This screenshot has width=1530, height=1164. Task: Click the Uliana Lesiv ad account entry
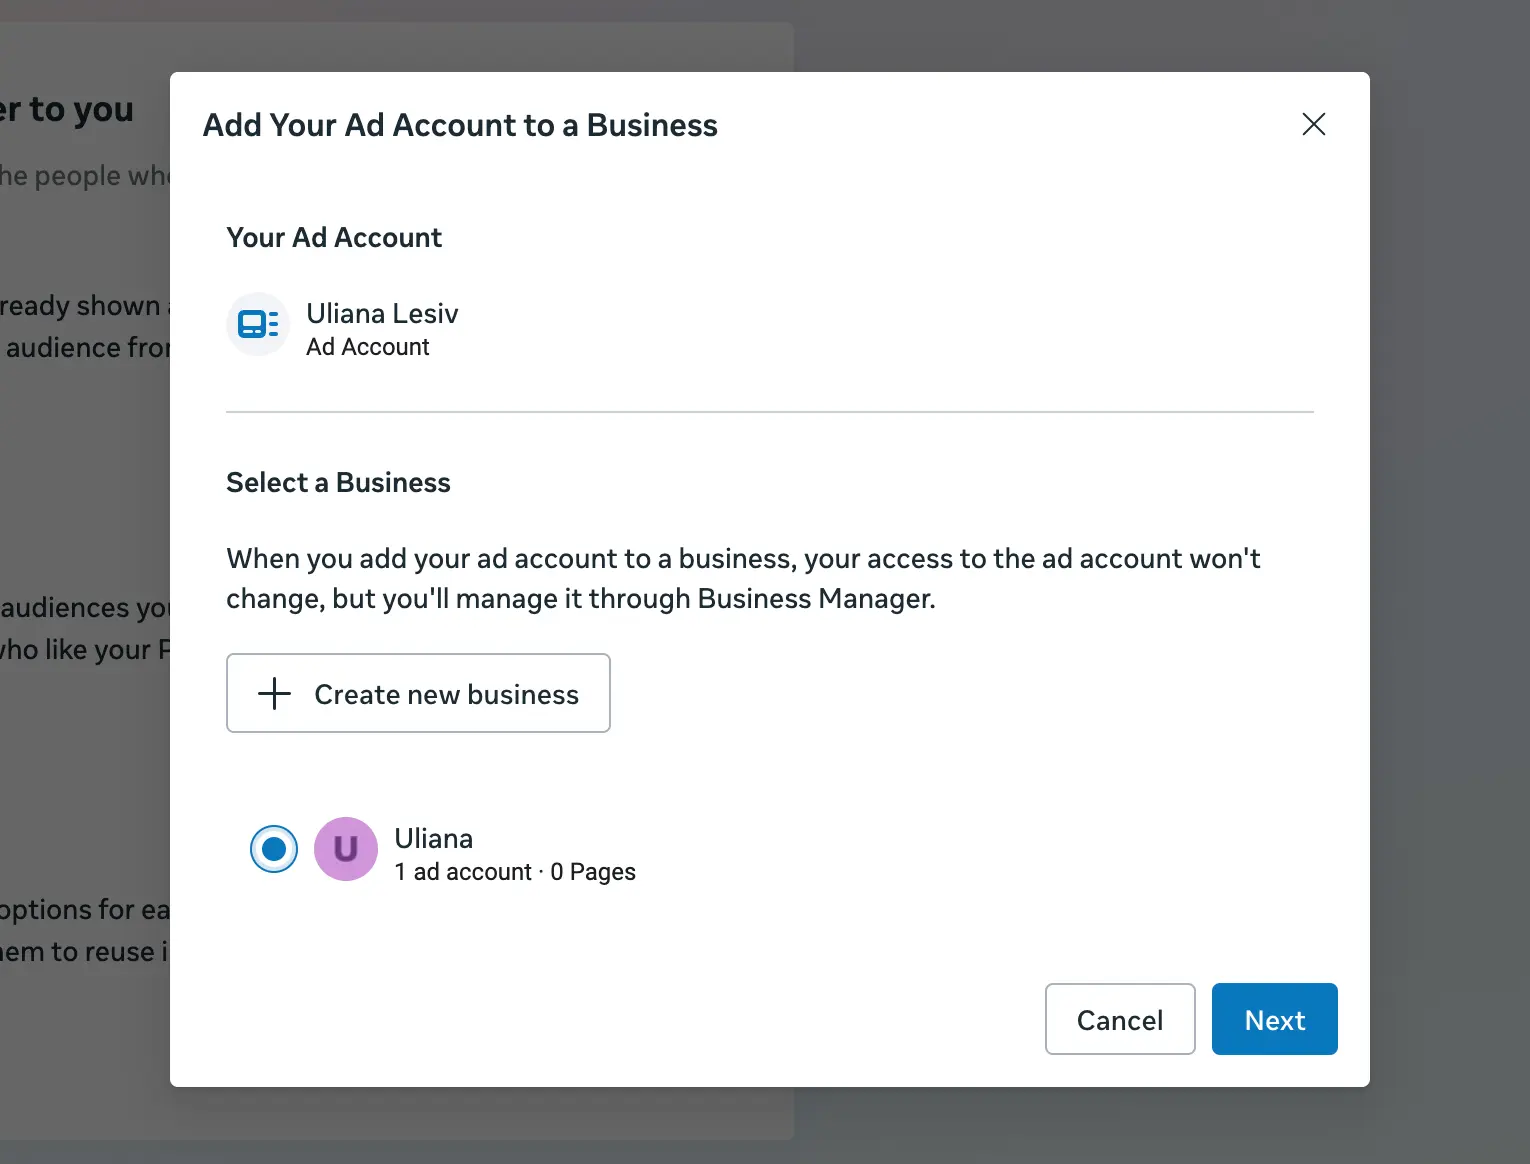point(382,328)
